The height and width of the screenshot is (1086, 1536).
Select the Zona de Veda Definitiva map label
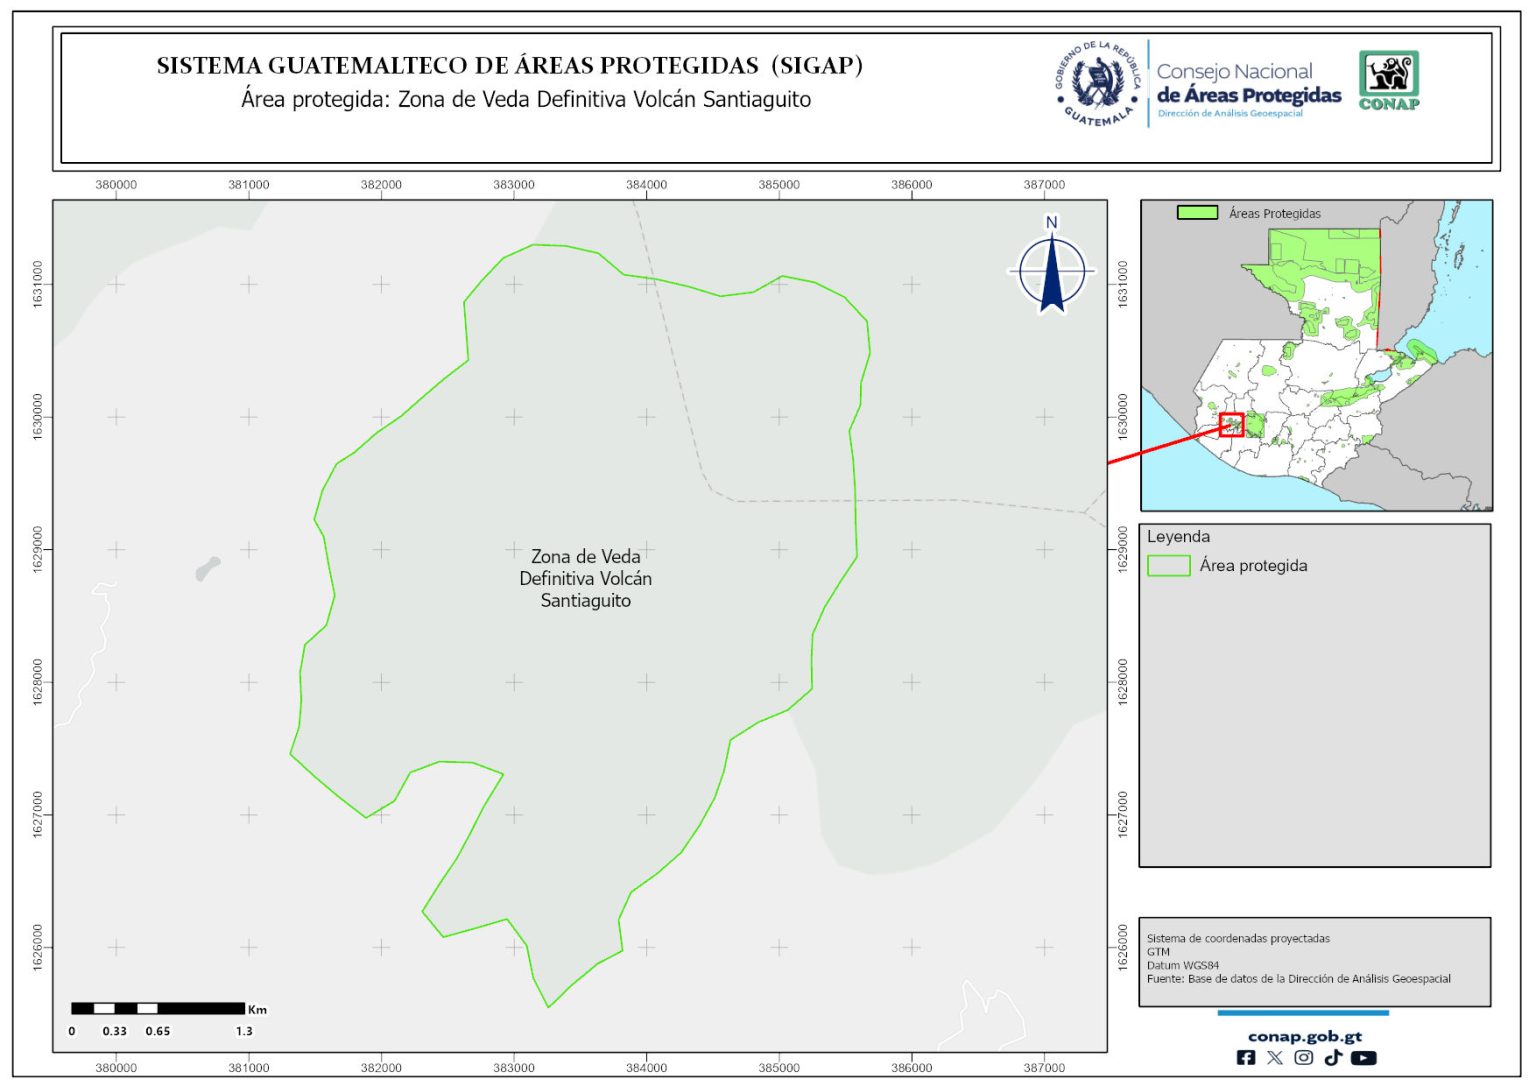pyautogui.click(x=585, y=578)
